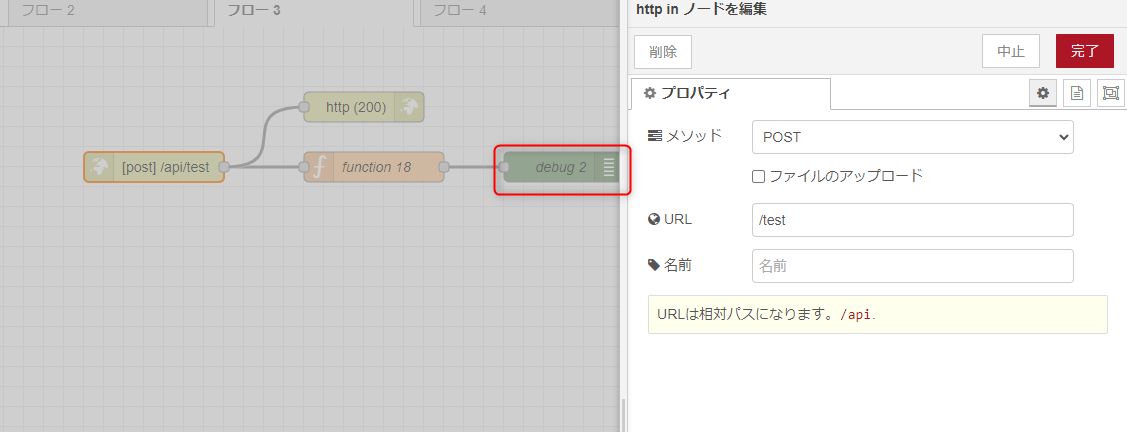Select the プロパティ tab

[730, 93]
